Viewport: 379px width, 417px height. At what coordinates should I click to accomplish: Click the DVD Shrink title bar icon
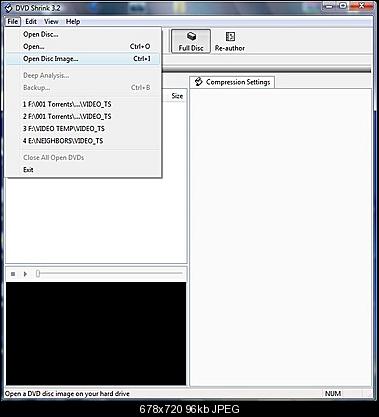click(9, 8)
